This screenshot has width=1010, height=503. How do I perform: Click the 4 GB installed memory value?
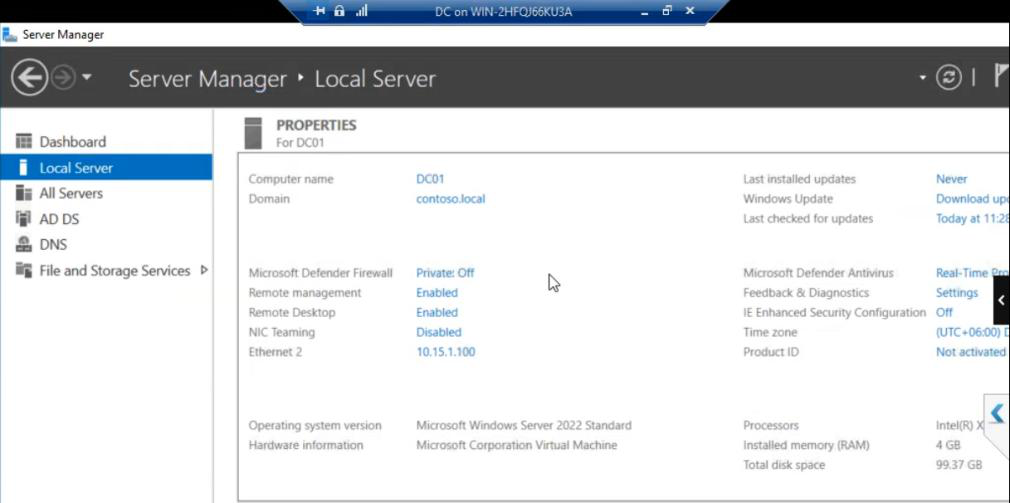[x=948, y=446]
